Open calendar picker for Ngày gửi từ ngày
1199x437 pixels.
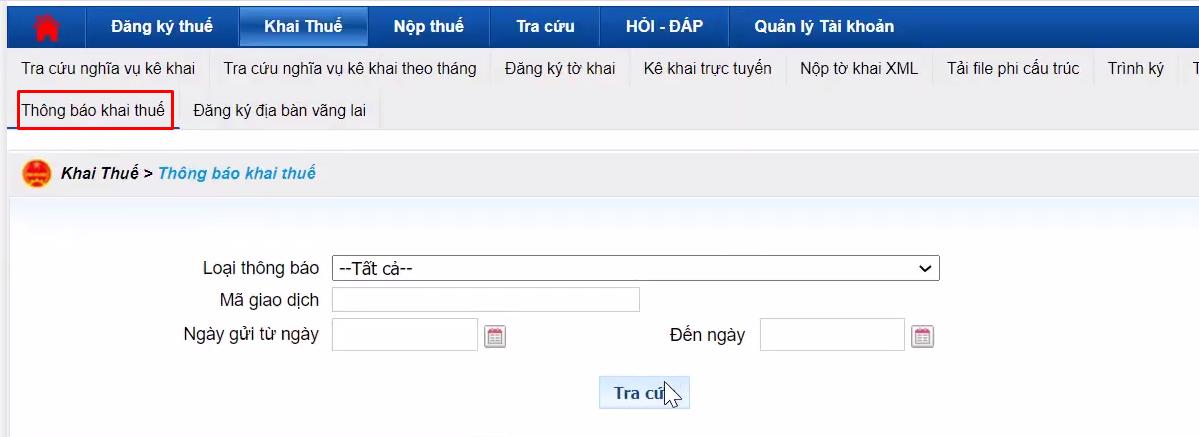496,336
